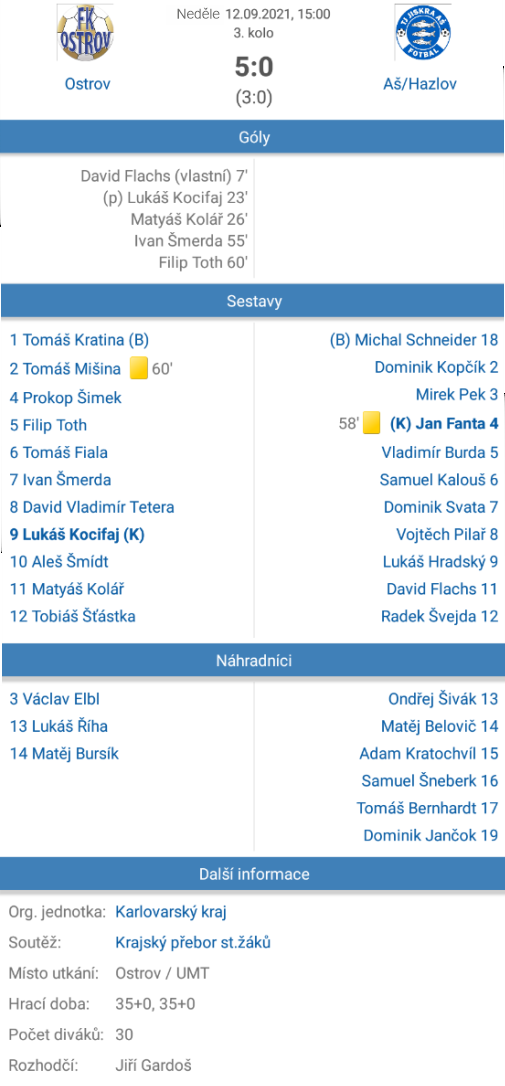
Task: Click the 5:0 final score
Action: pos(254,67)
